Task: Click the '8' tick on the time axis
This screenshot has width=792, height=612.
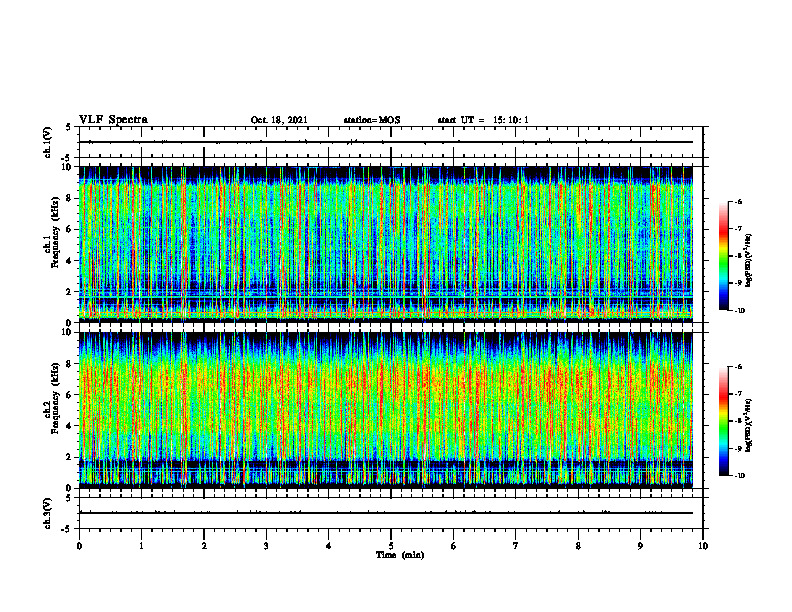Action: pos(578,546)
